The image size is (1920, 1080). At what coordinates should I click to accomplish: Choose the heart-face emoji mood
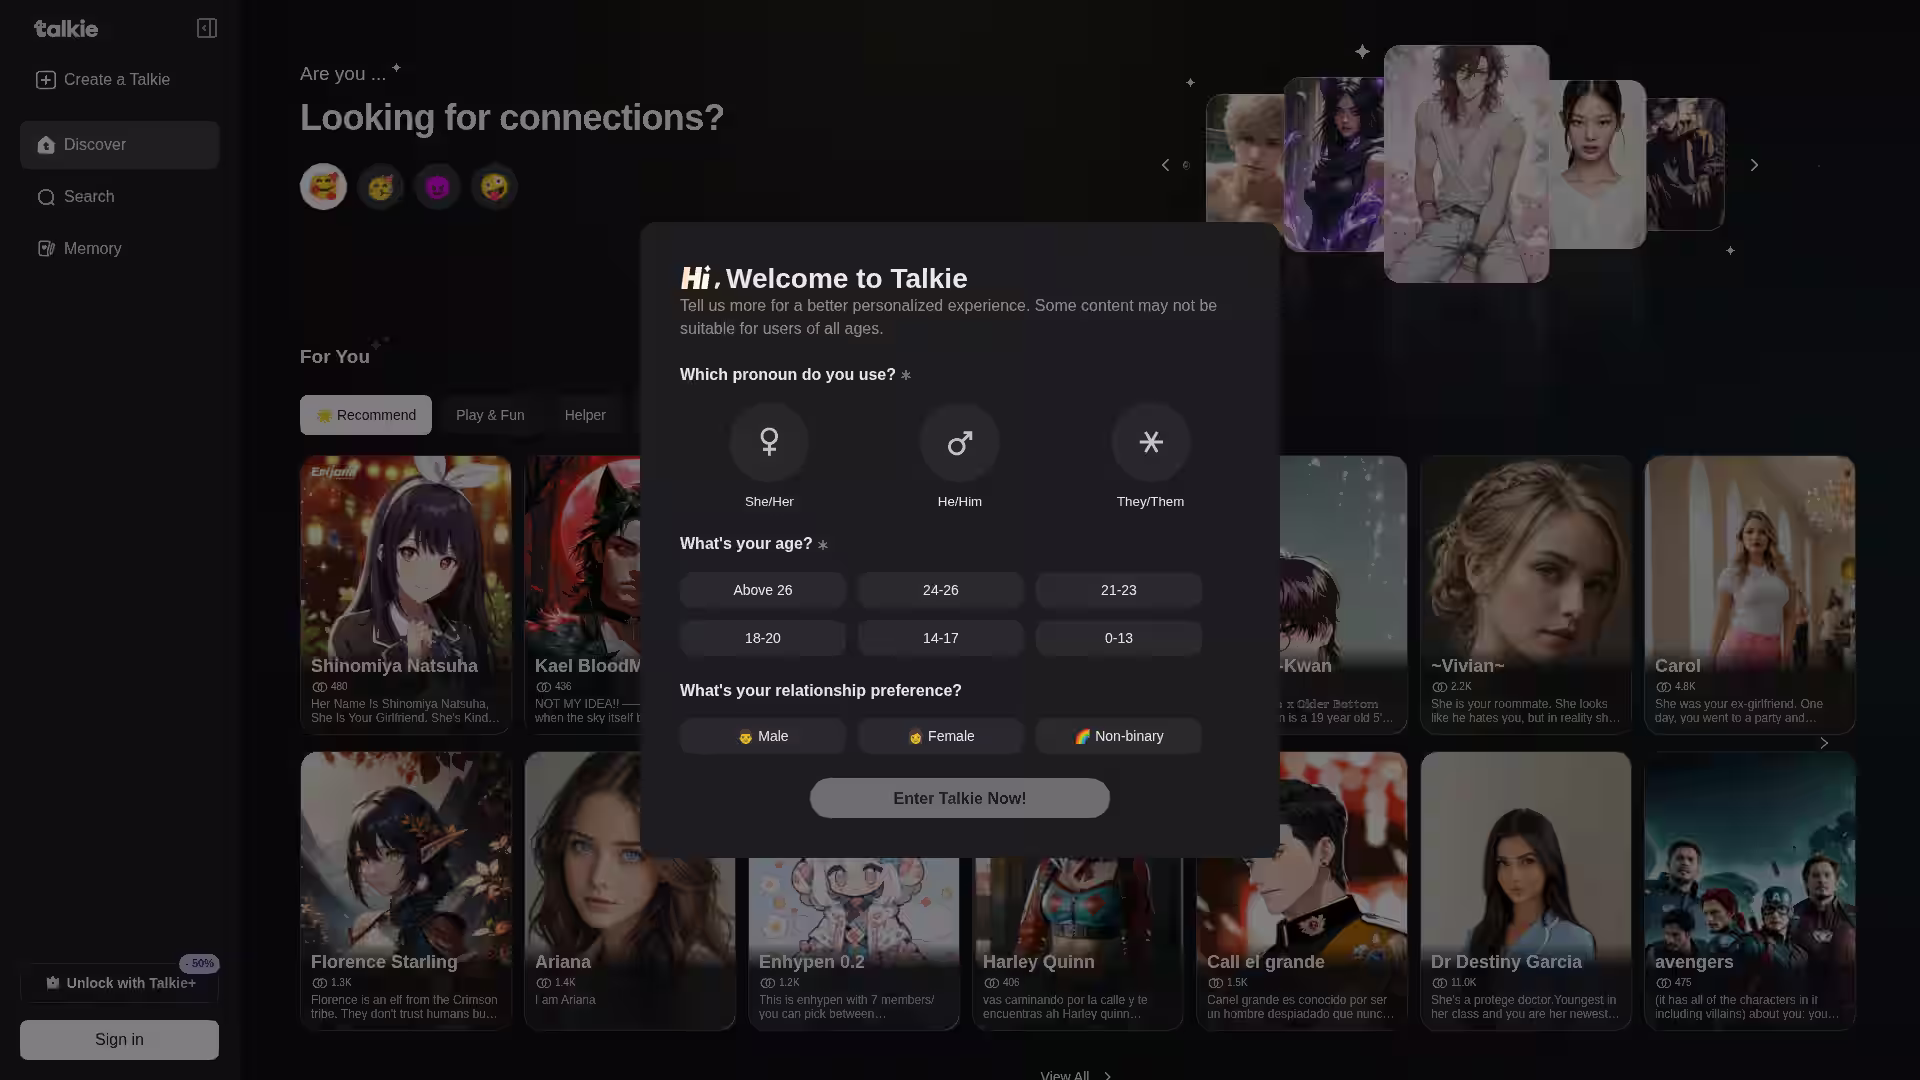point(323,187)
